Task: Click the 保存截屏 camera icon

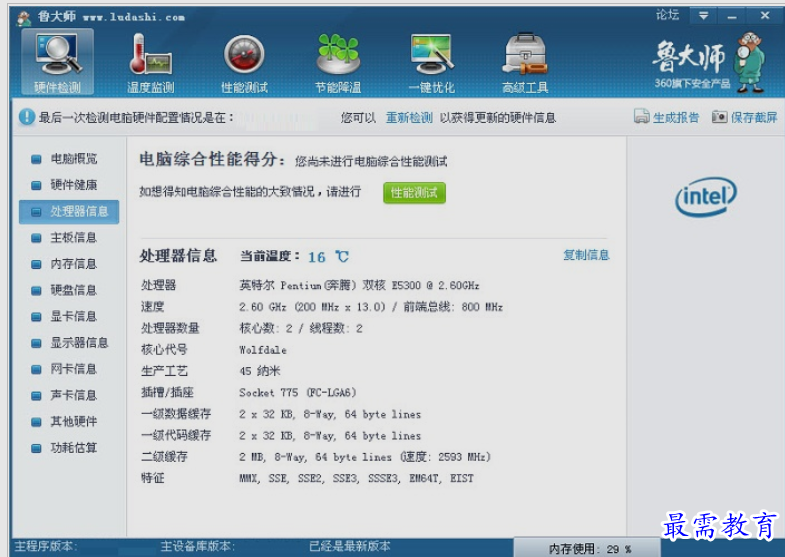Action: point(719,117)
